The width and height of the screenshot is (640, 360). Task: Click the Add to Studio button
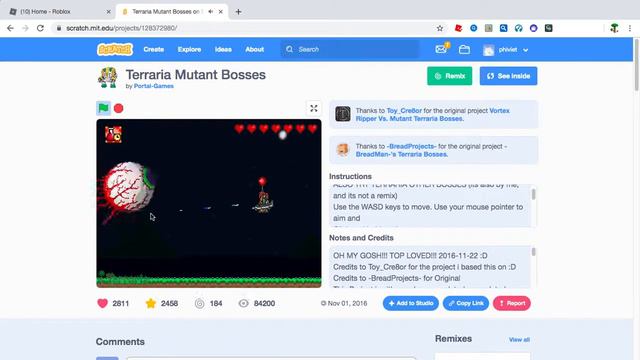(x=411, y=303)
